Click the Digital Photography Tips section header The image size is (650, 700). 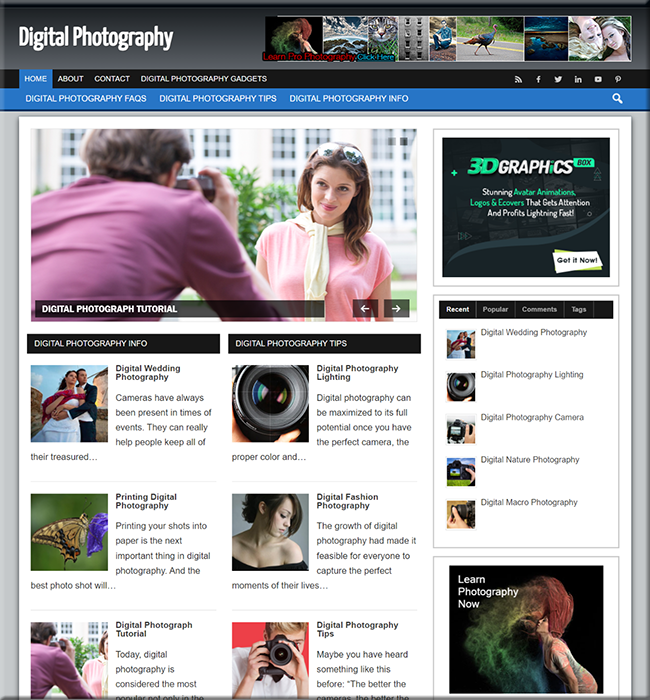pyautogui.click(x=325, y=344)
